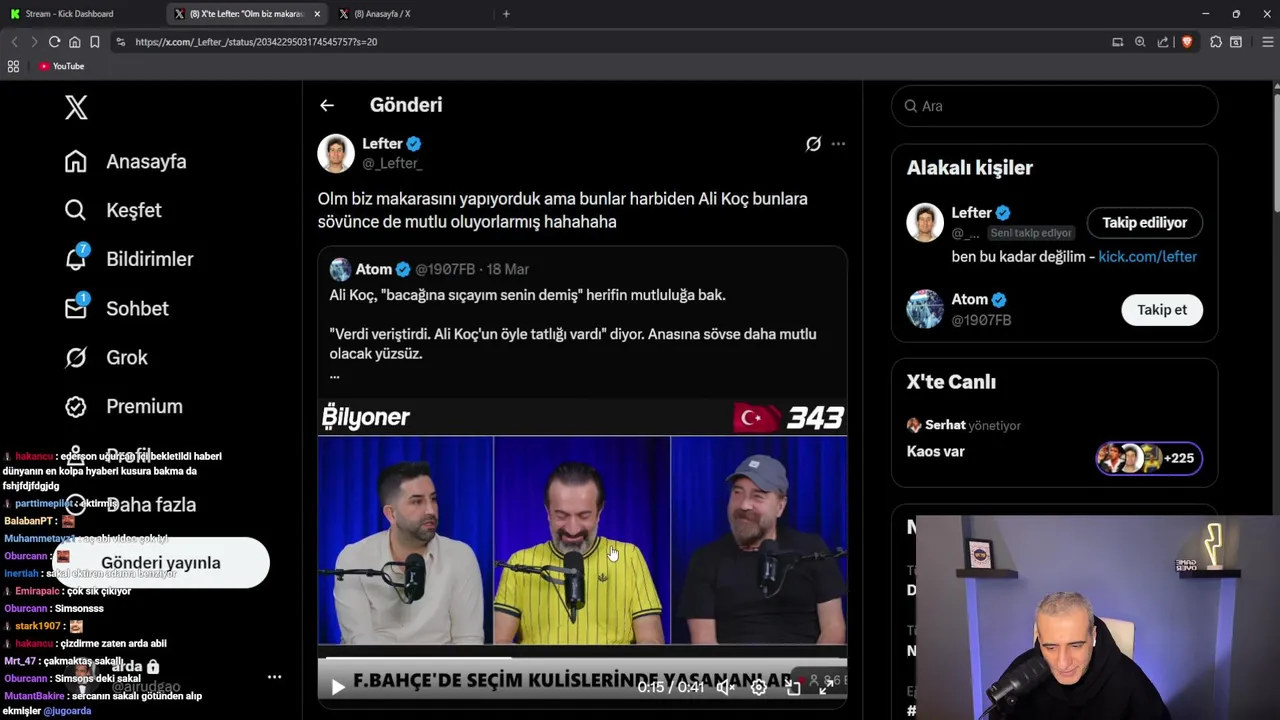The width and height of the screenshot is (1280, 720).
Task: Click the Serhat host name in live card
Action: (945, 425)
